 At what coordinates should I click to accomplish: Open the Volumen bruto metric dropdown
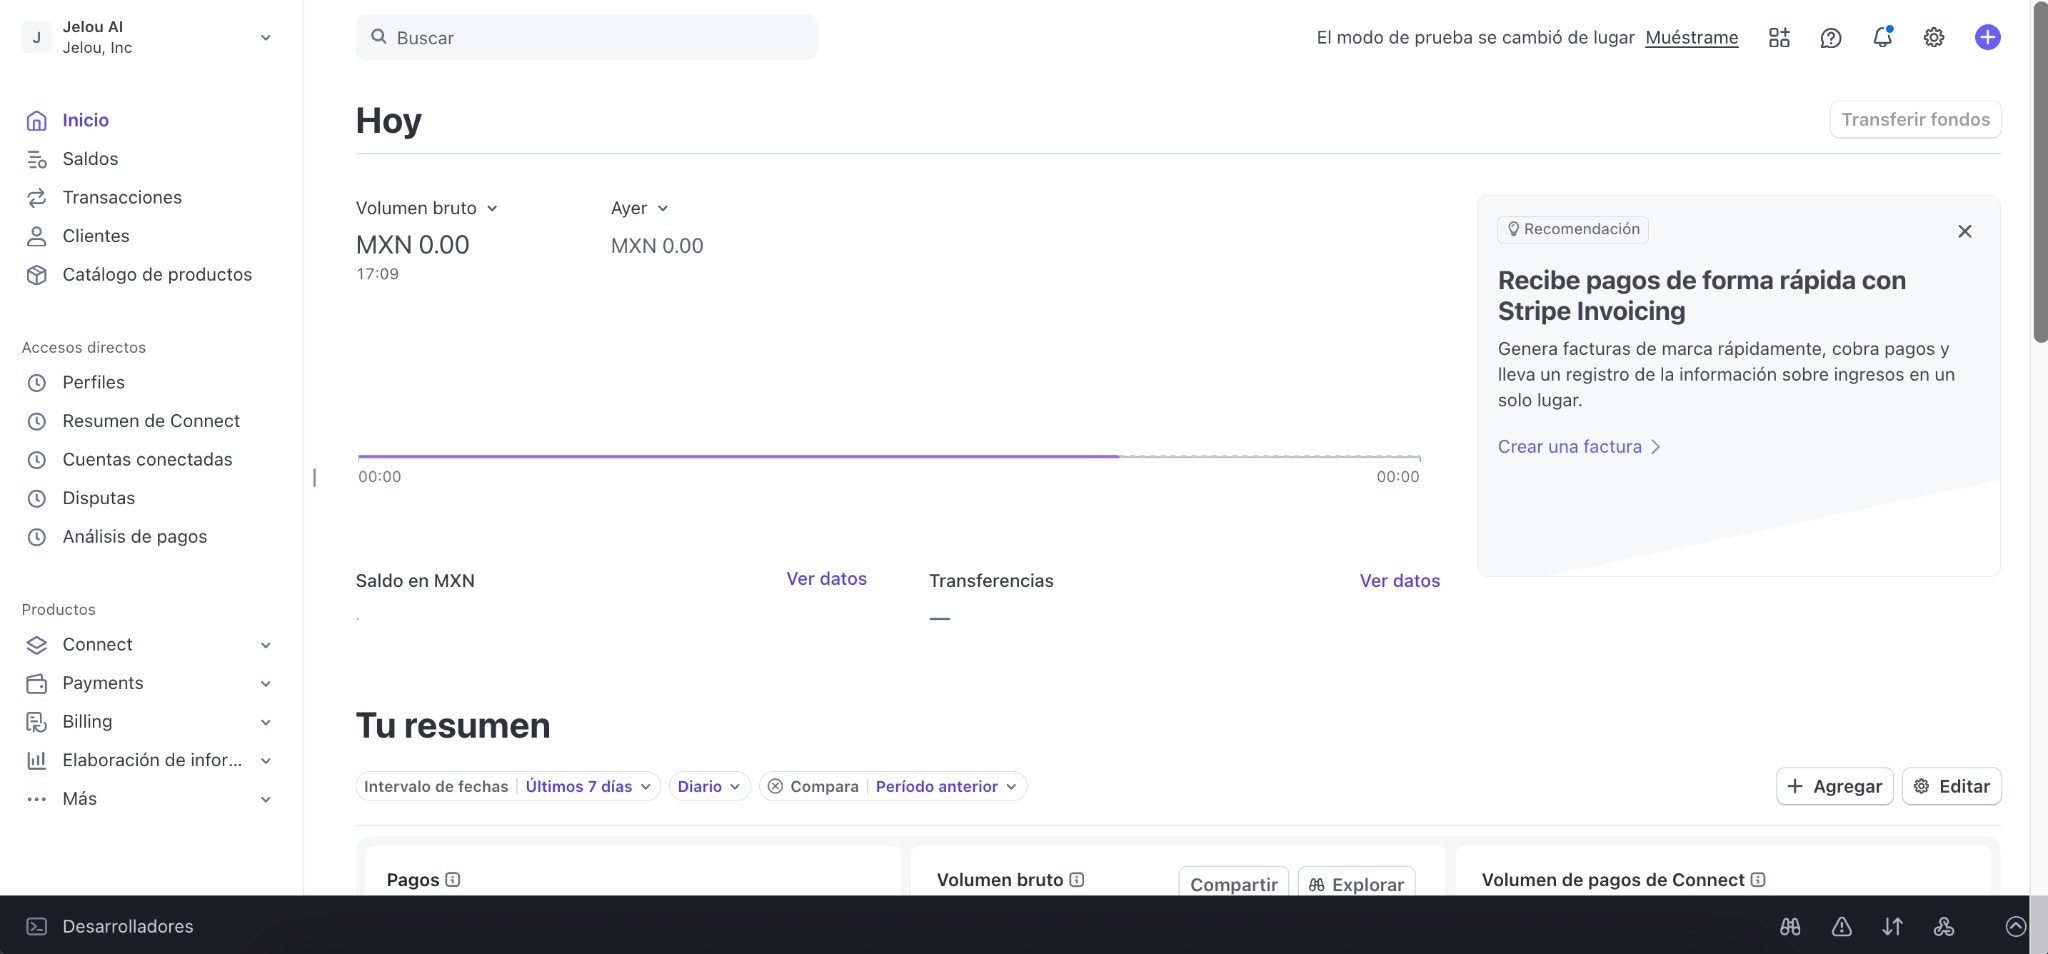point(427,207)
